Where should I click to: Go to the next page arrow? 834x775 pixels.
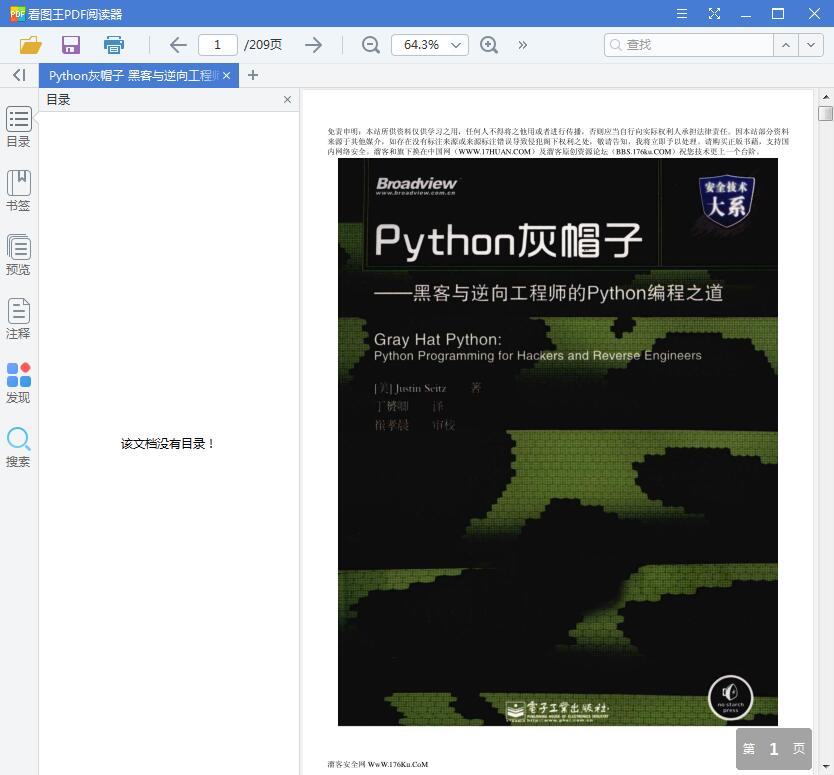point(314,45)
